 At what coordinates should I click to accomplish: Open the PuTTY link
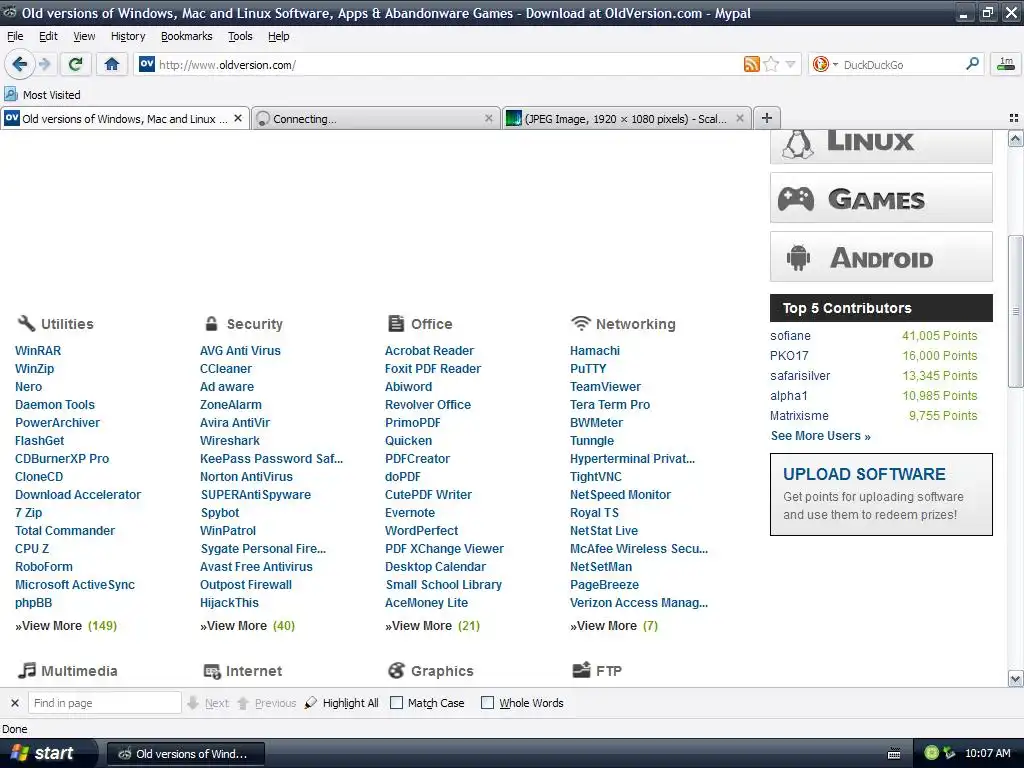pos(588,368)
